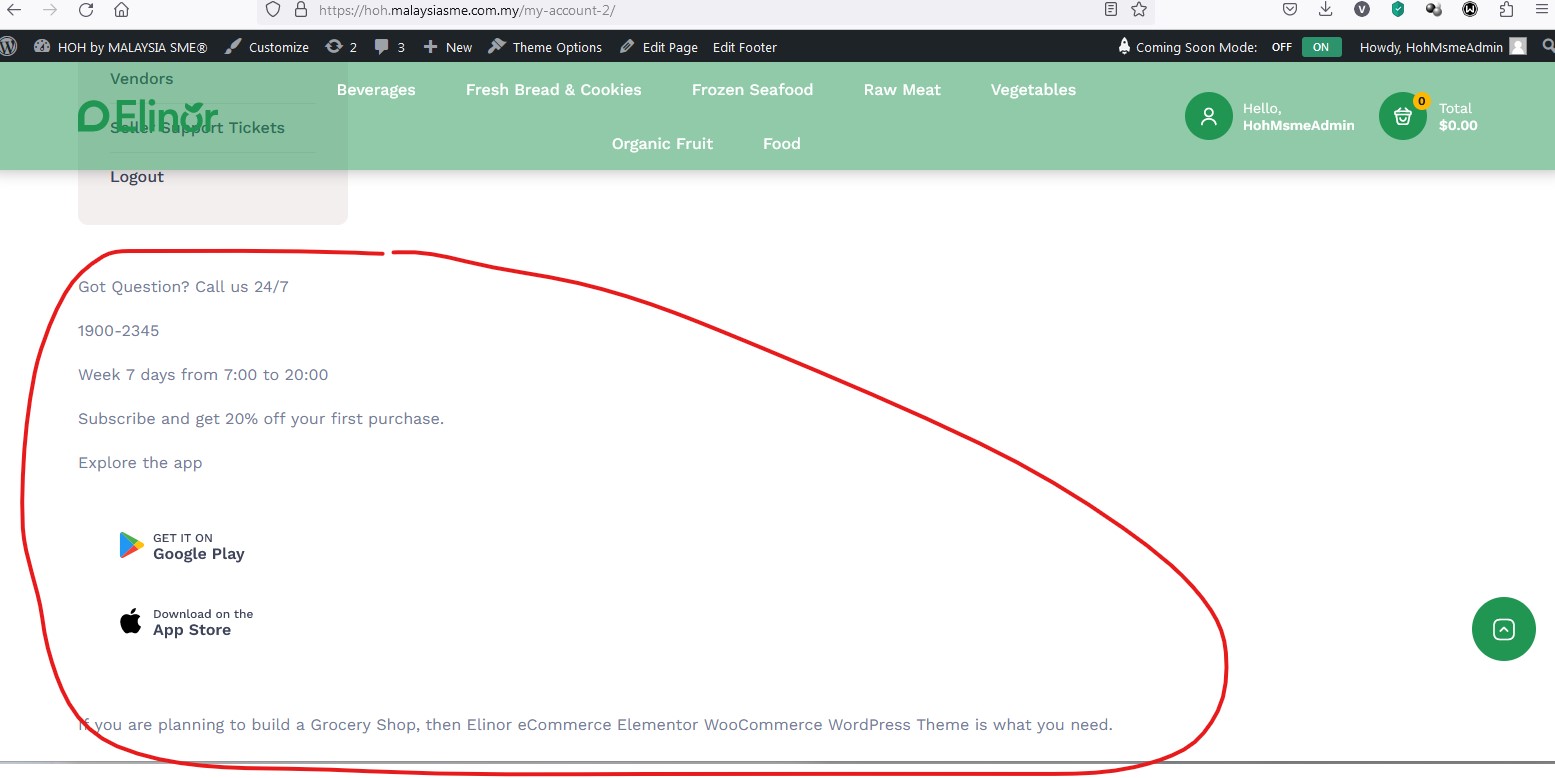This screenshot has width=1555, height=778.
Task: View site security via the padlock icon
Action: (300, 9)
